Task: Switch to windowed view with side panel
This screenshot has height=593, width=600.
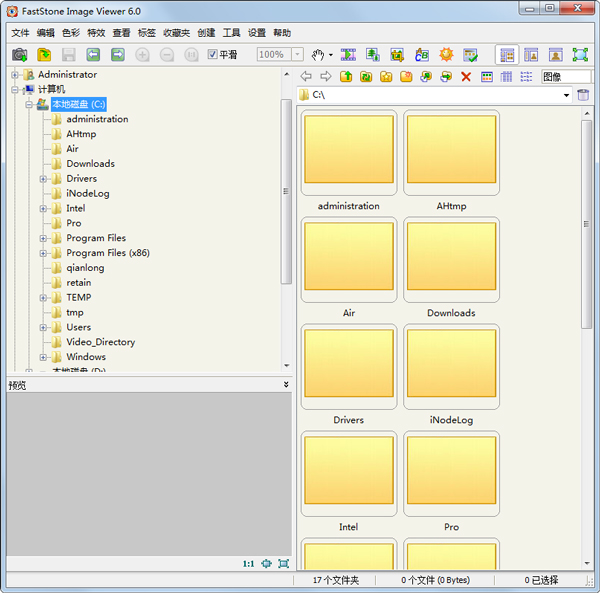Action: pyautogui.click(x=531, y=55)
